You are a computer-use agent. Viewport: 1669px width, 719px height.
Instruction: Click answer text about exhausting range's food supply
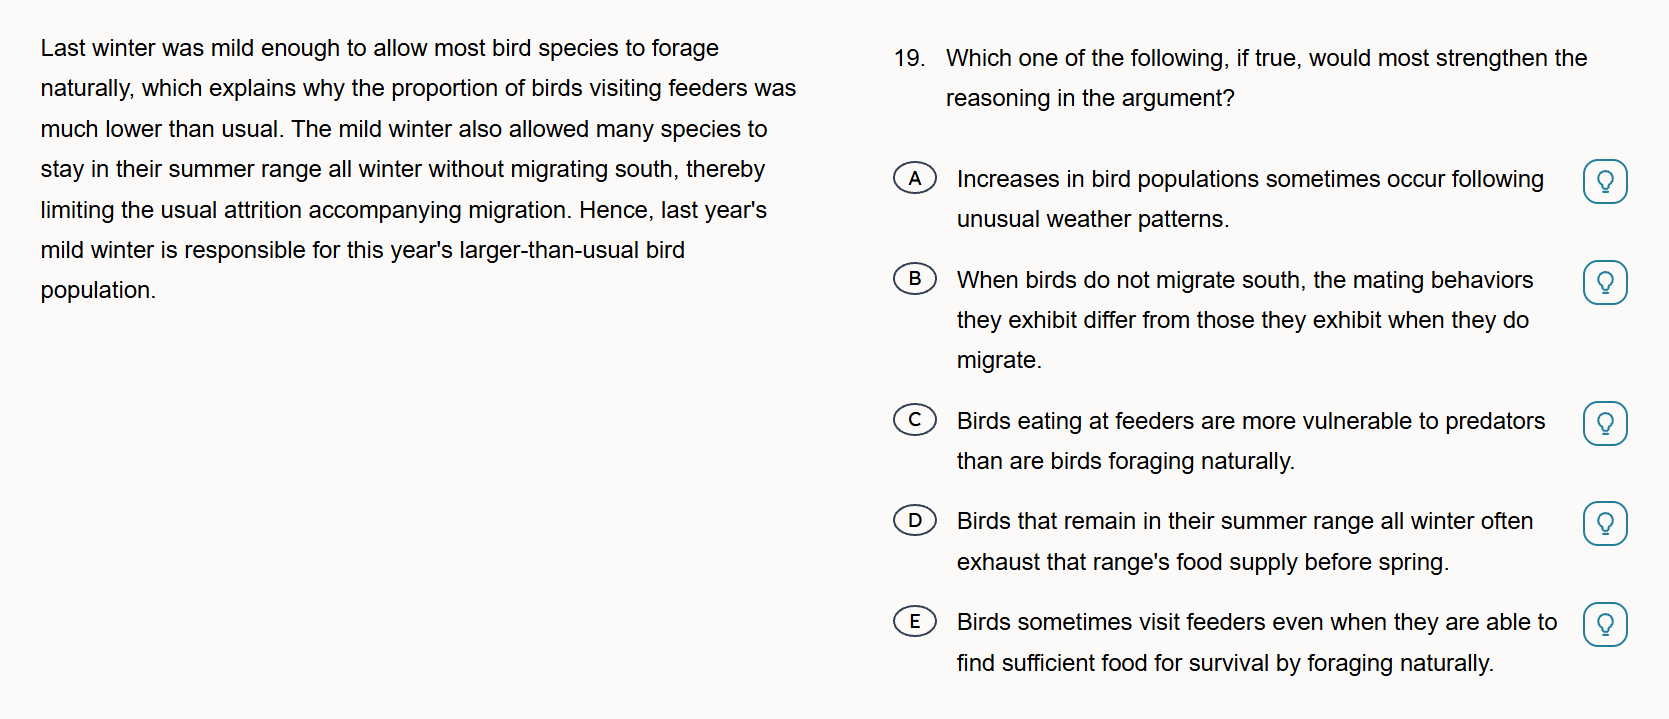point(1243,541)
